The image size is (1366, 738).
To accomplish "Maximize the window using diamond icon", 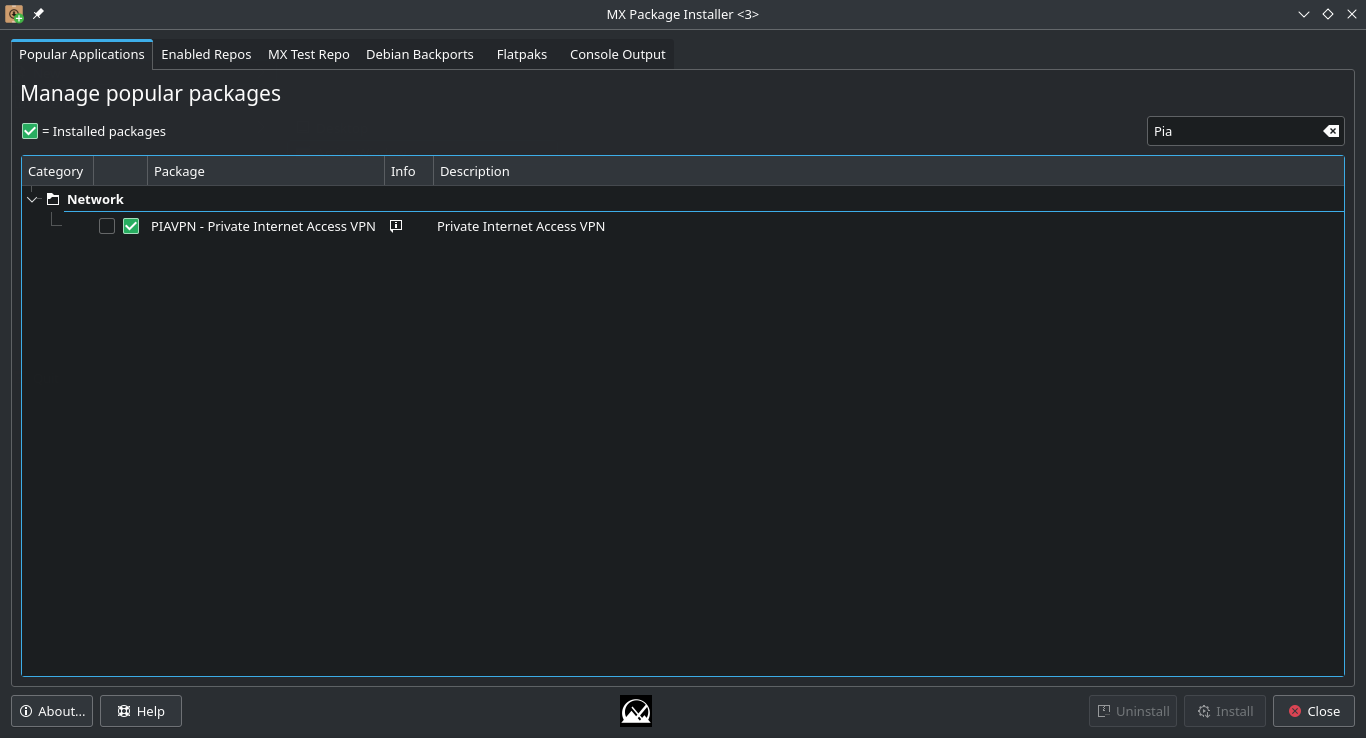I will pos(1328,14).
